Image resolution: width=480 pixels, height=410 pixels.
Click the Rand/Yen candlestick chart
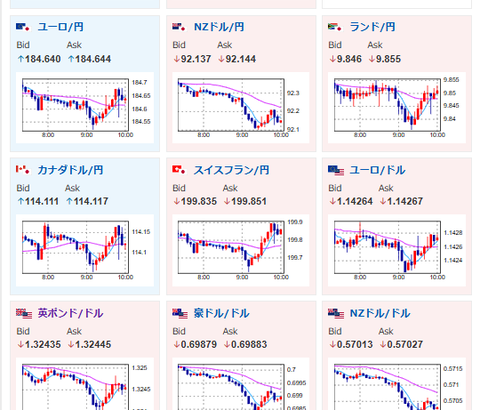coord(397,108)
